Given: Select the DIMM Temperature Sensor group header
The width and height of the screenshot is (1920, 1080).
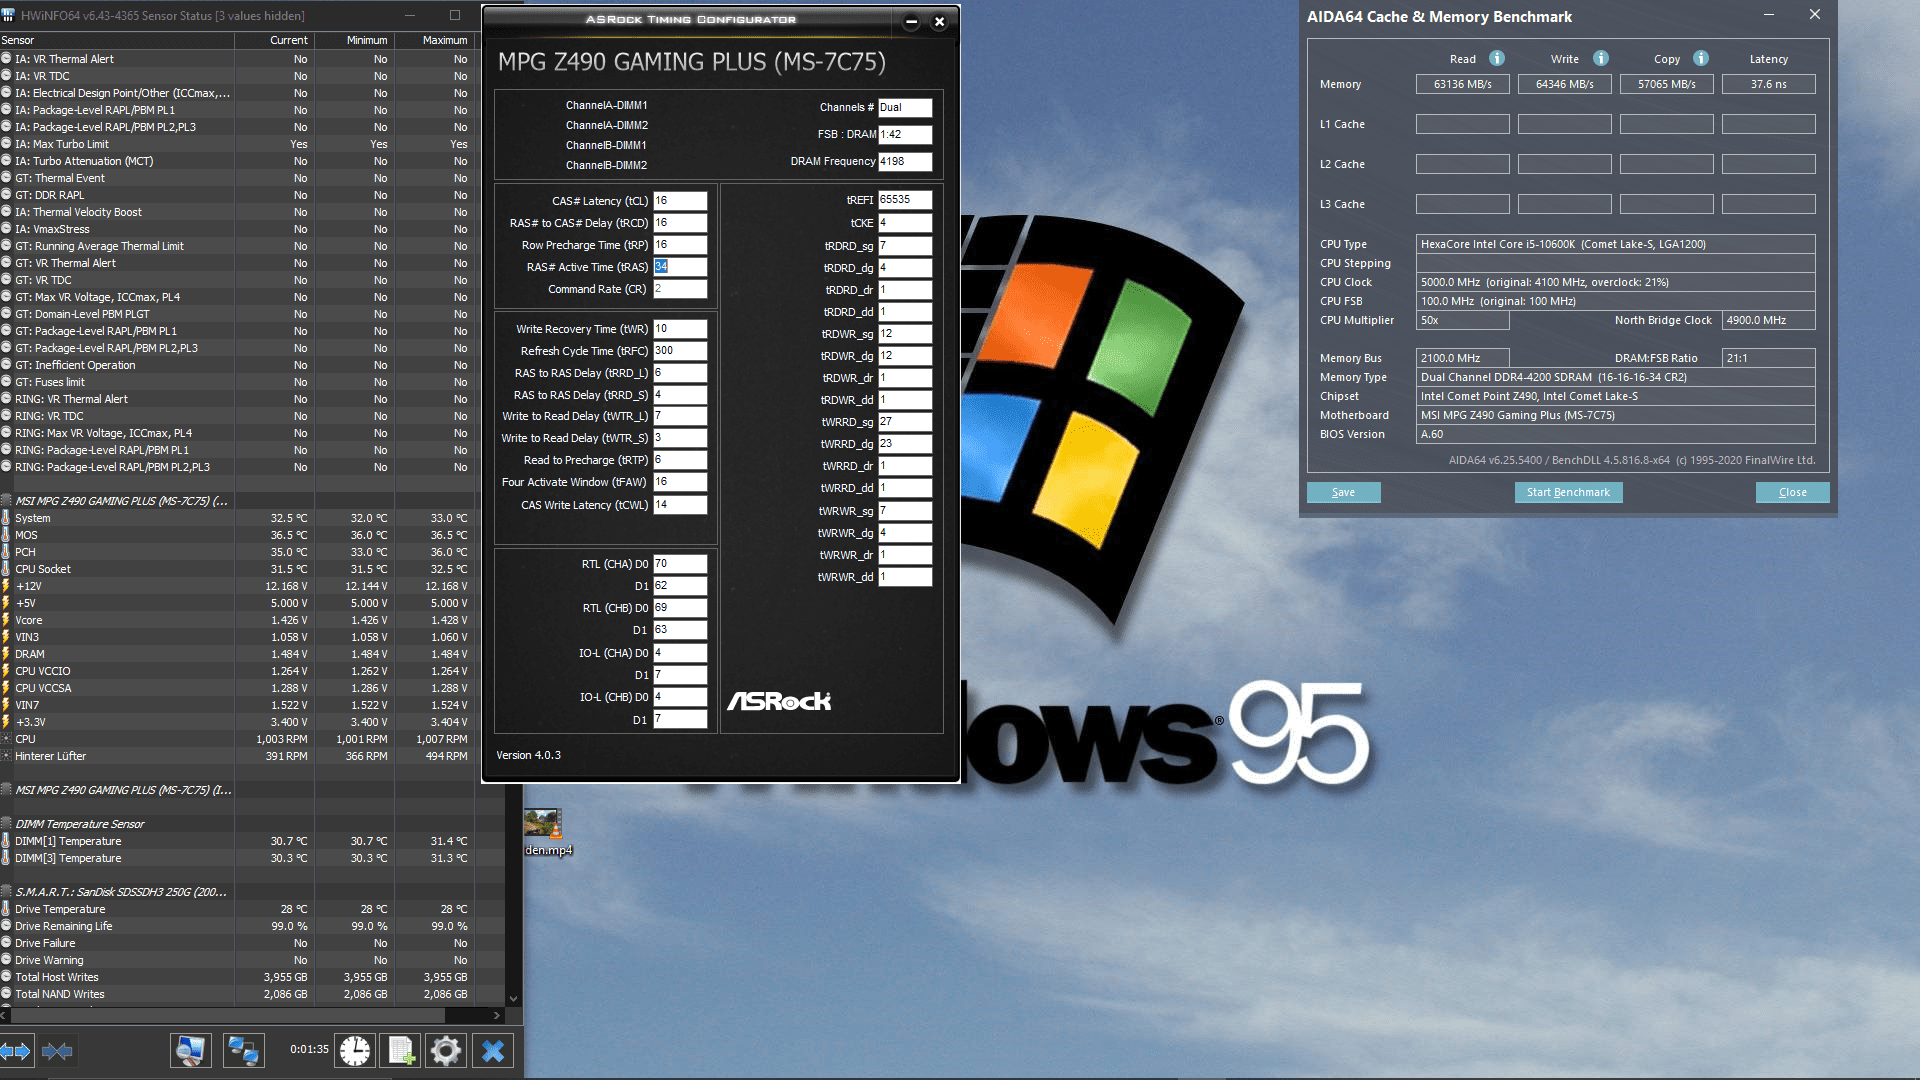Looking at the screenshot, I should [x=80, y=824].
